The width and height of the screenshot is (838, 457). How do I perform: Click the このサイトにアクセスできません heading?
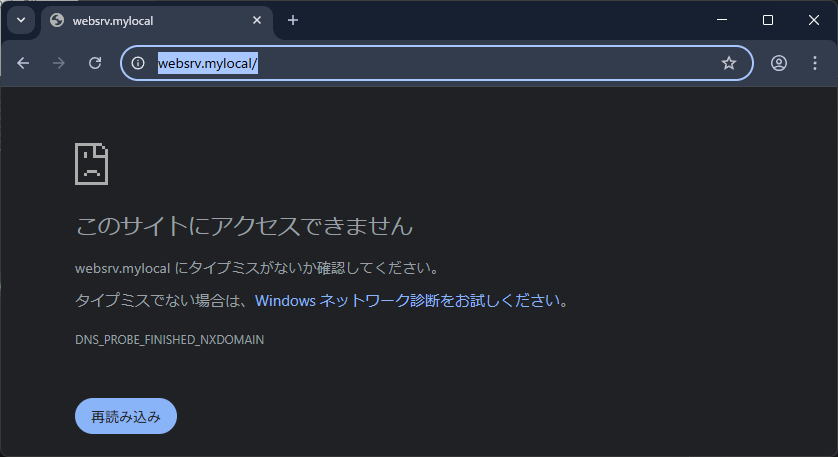pyautogui.click(x=244, y=226)
